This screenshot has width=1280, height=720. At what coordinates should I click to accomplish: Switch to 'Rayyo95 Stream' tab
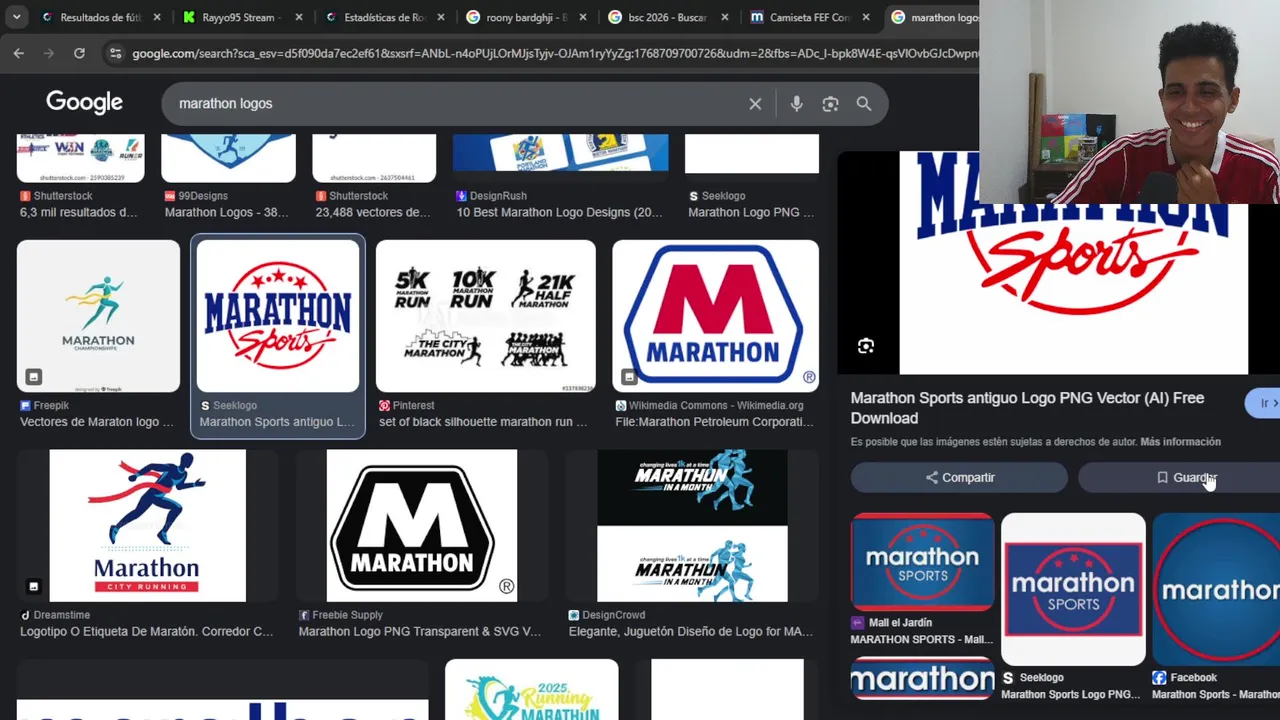point(243,17)
